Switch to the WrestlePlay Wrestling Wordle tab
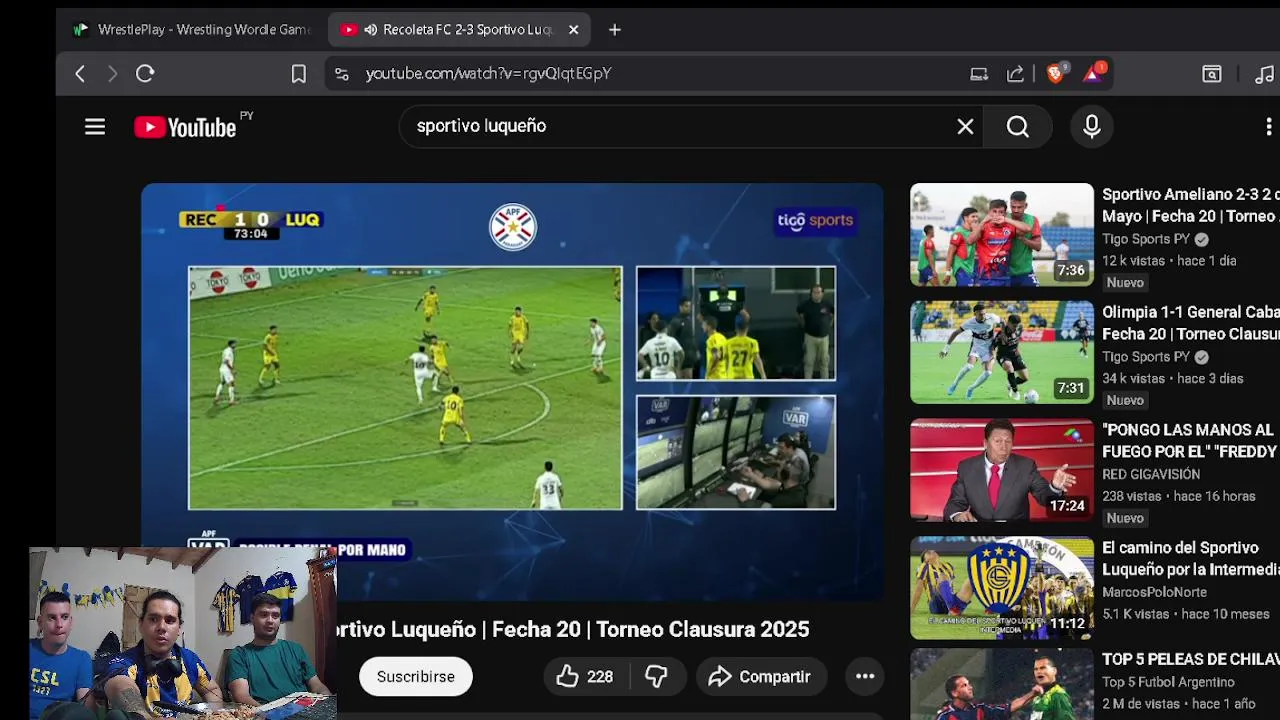 (x=192, y=30)
